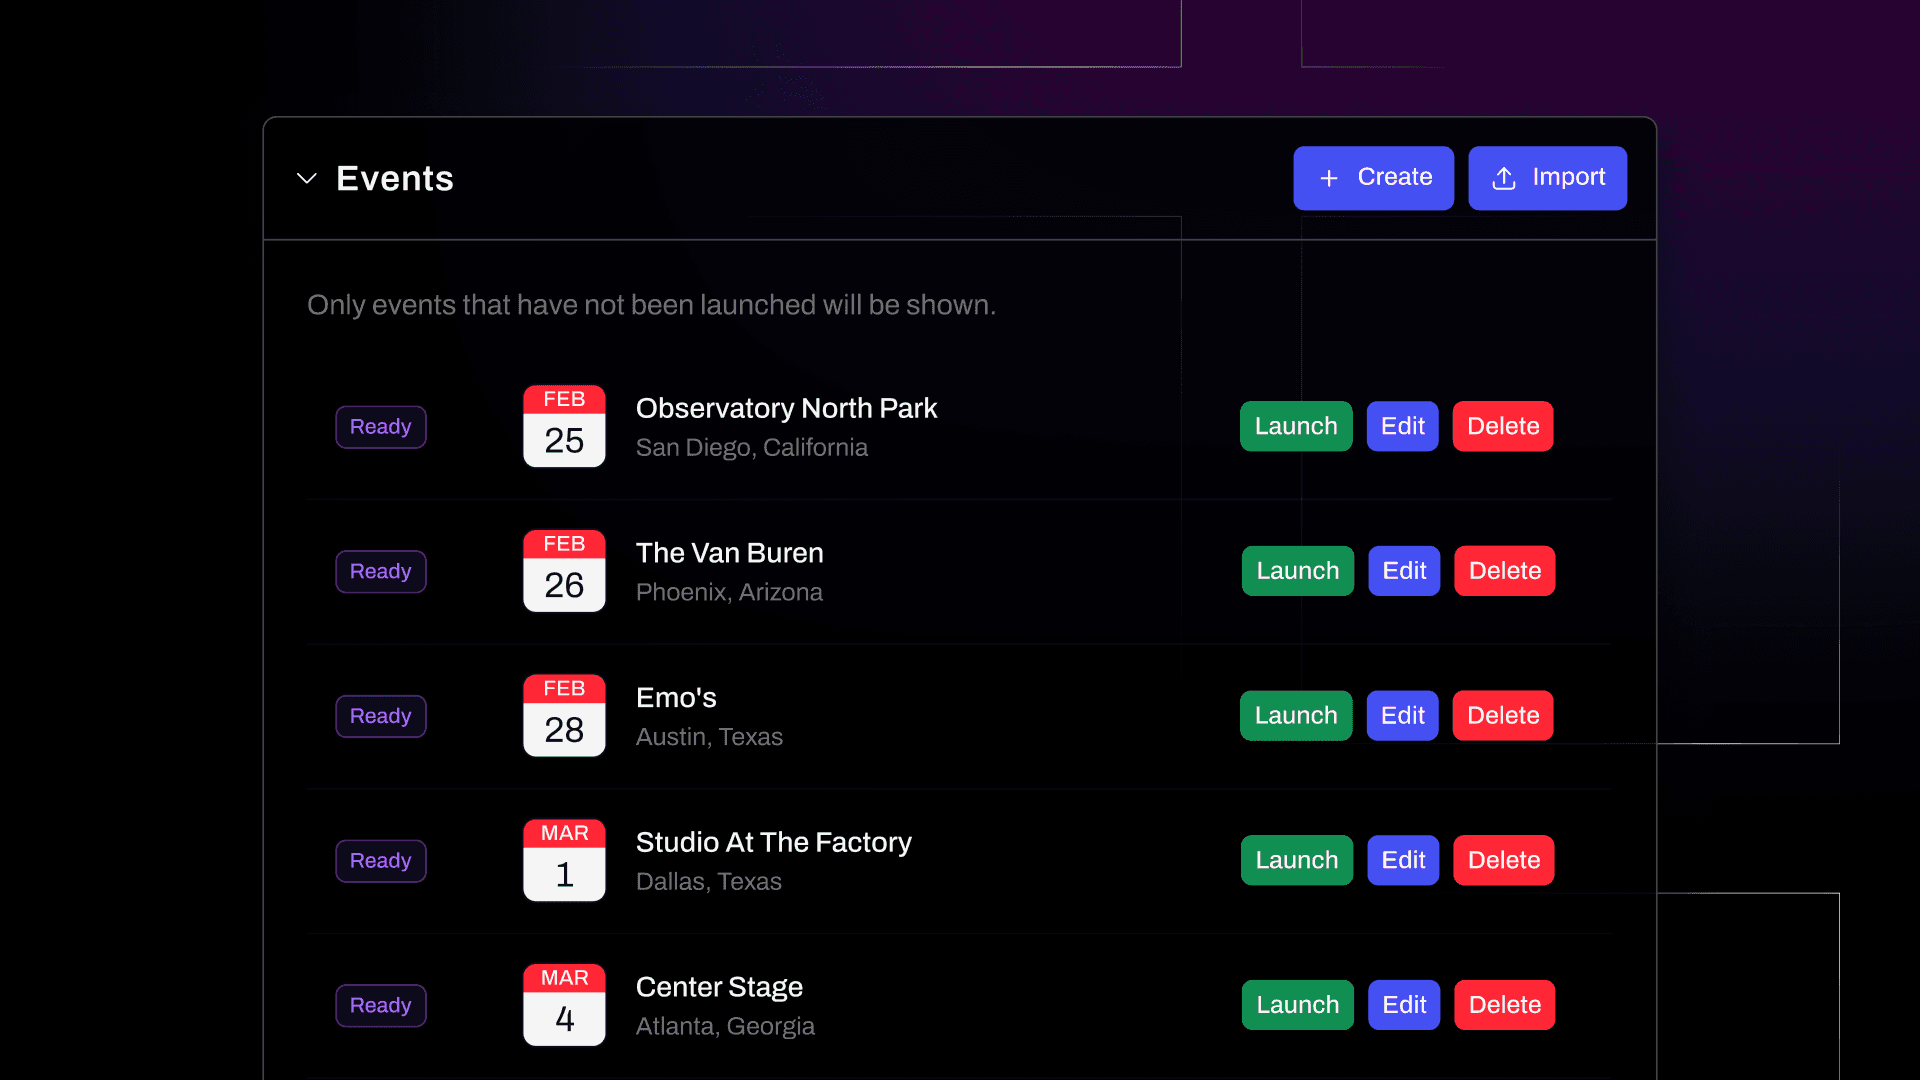This screenshot has width=1920, height=1080.
Task: Click the San Diego, California location
Action: point(752,447)
